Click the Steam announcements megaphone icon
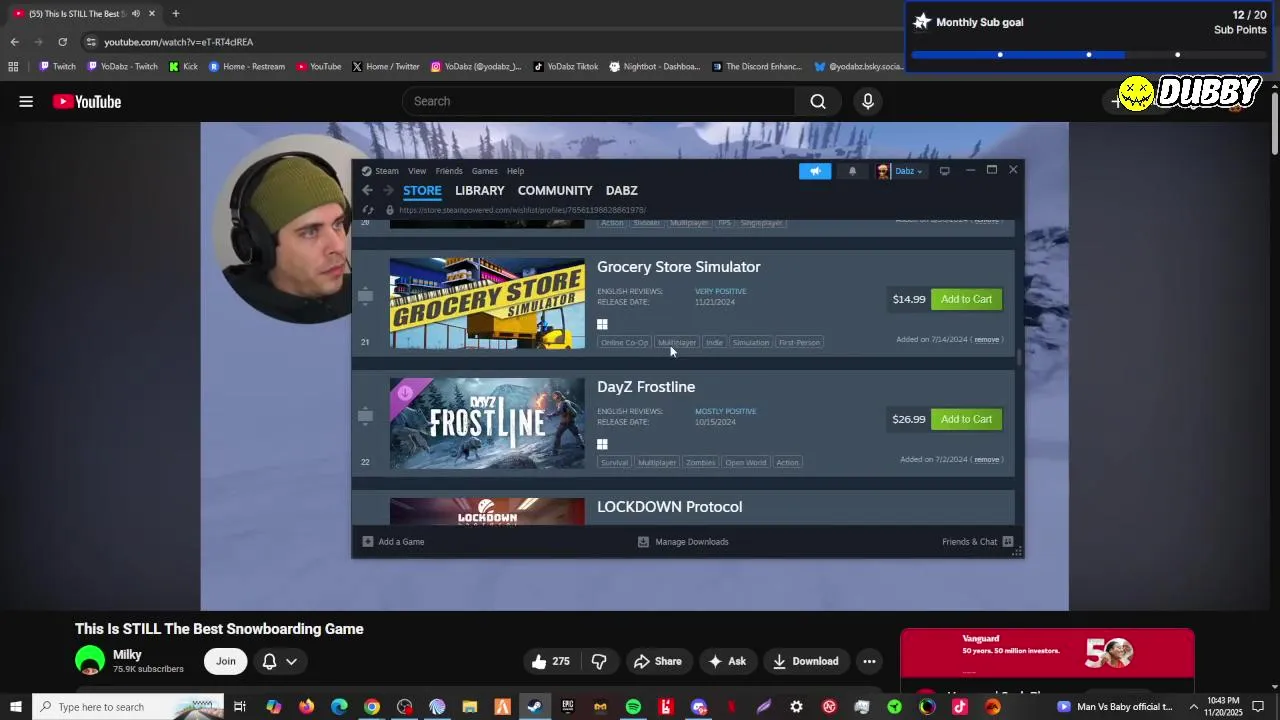 click(815, 171)
